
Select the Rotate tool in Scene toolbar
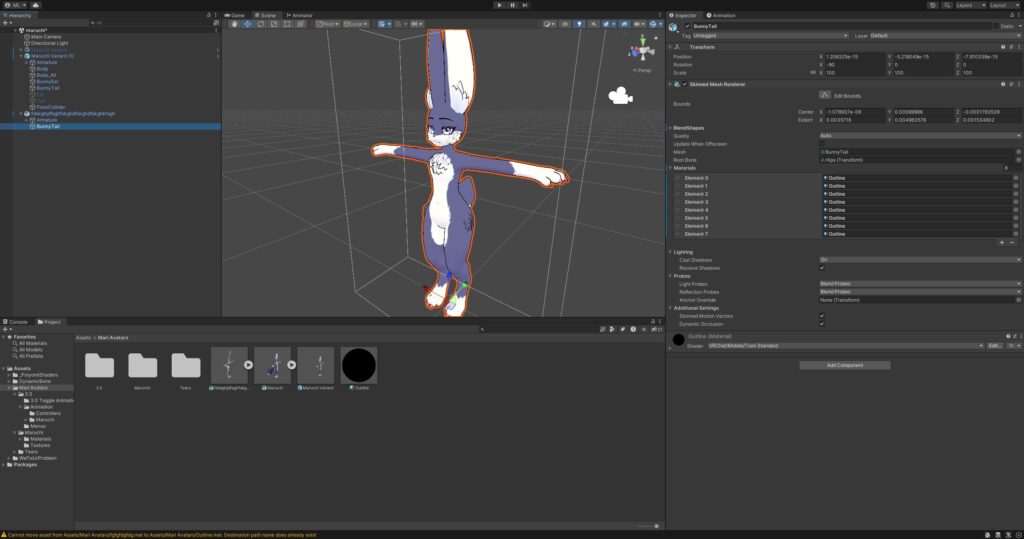coord(260,23)
